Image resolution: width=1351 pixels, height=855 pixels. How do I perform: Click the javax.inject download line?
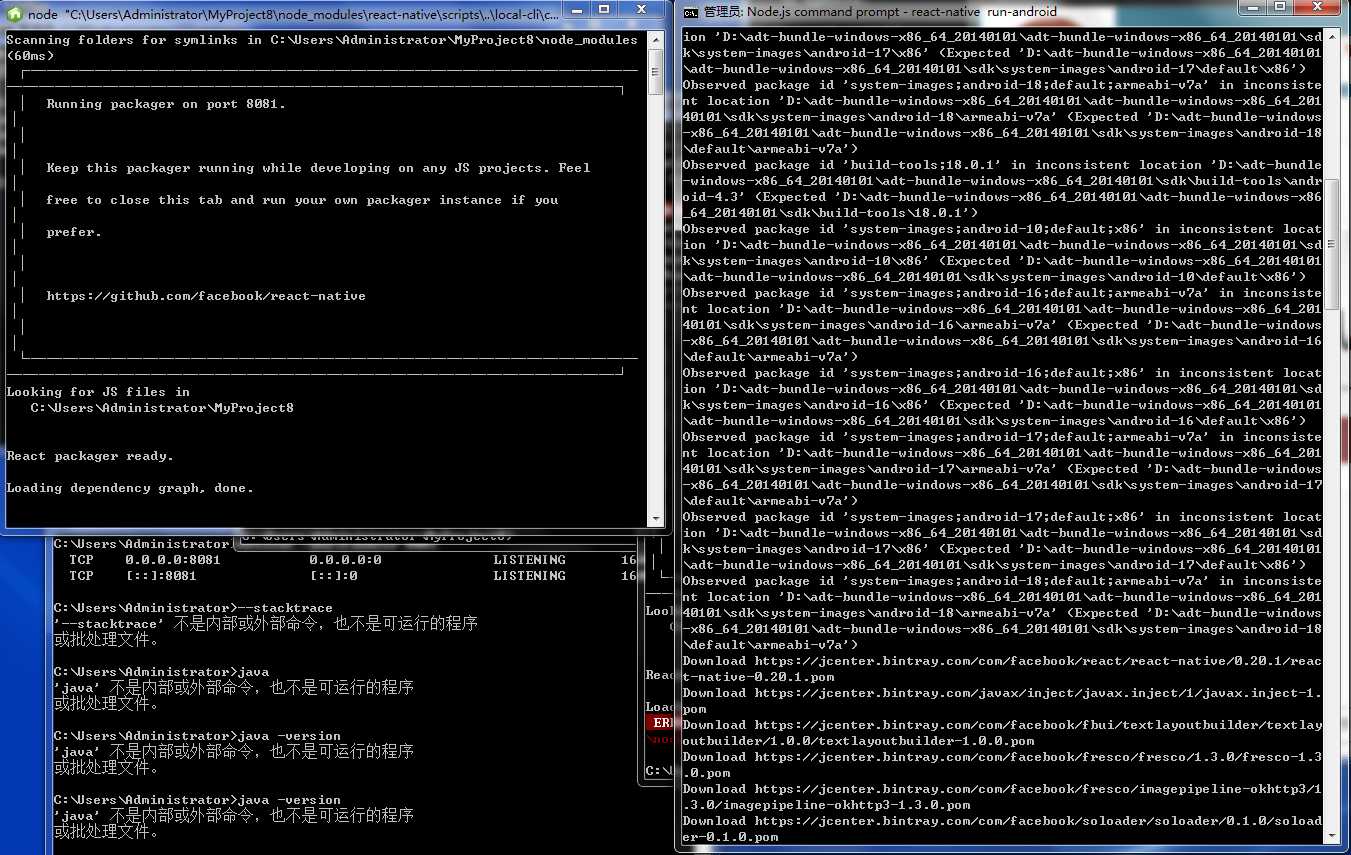pyautogui.click(x=1001, y=700)
